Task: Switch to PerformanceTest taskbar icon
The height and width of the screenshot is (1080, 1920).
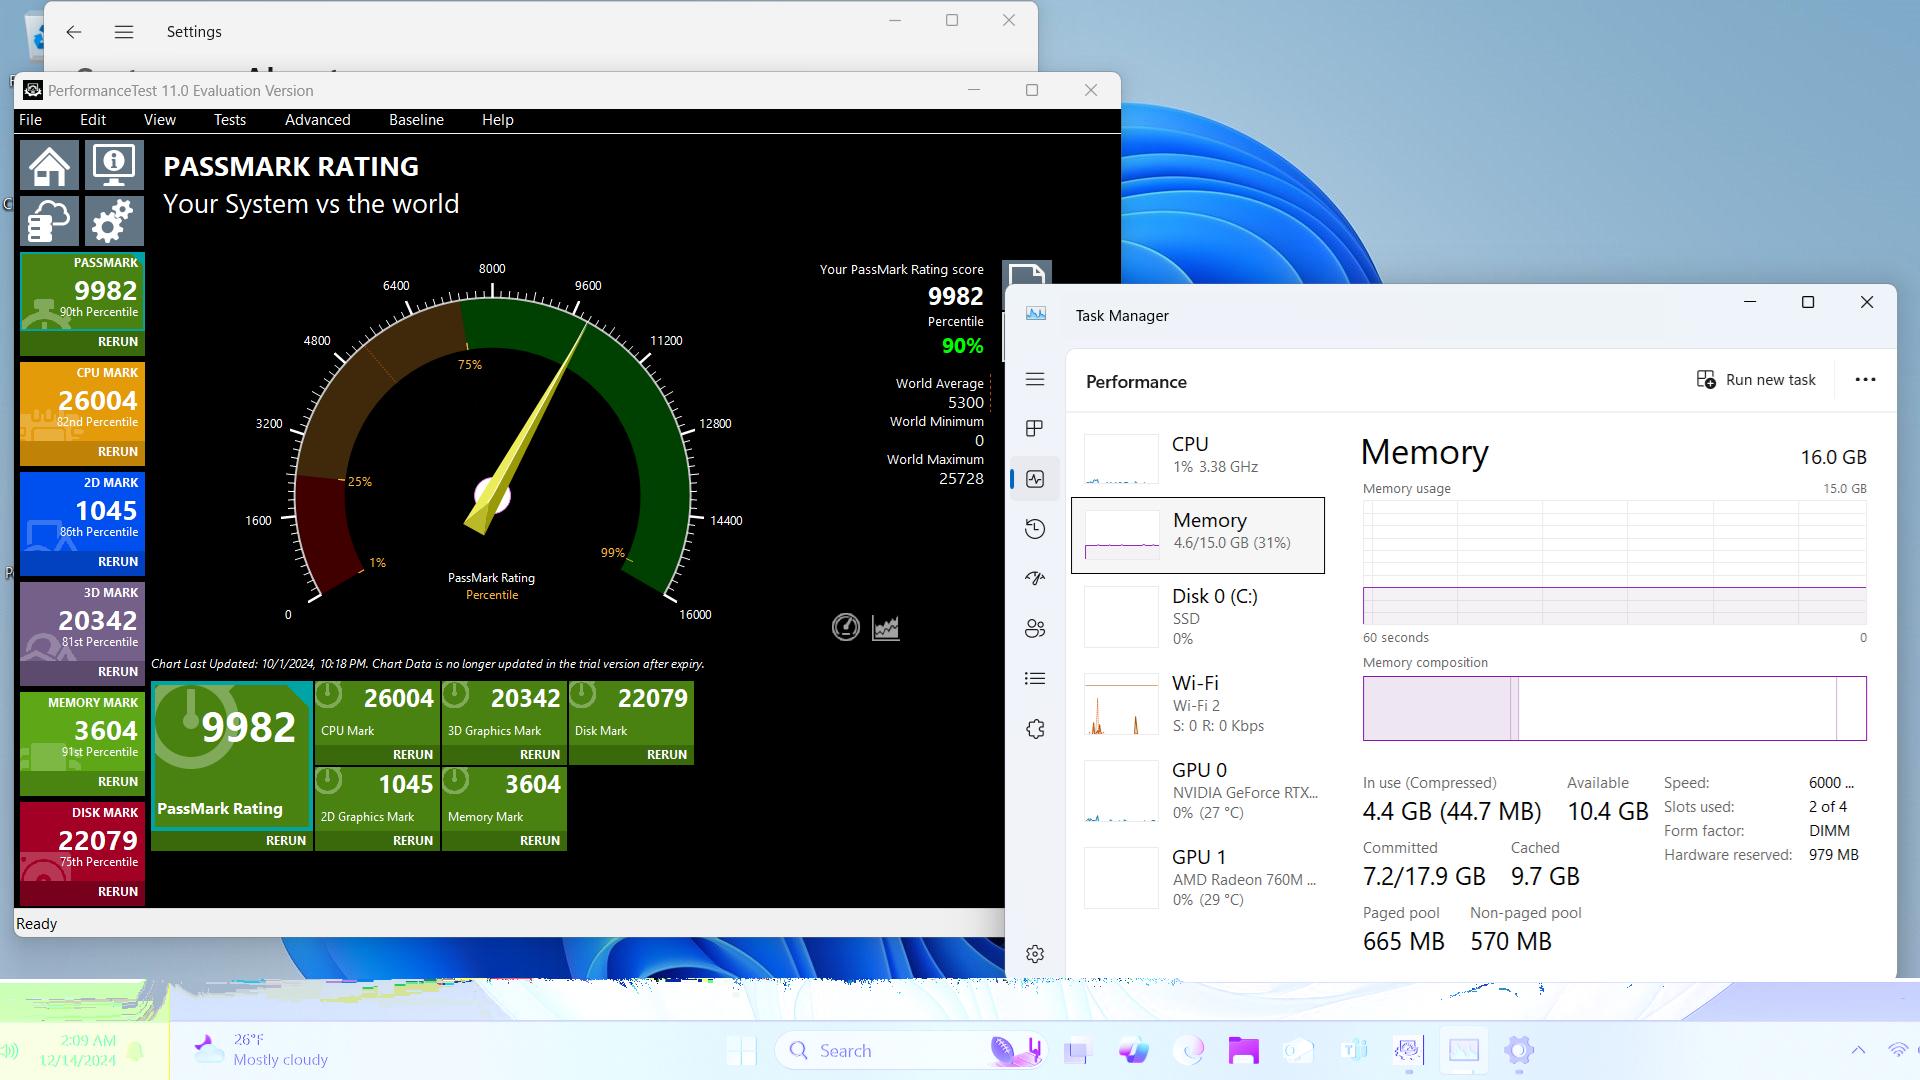Action: coord(1408,1050)
